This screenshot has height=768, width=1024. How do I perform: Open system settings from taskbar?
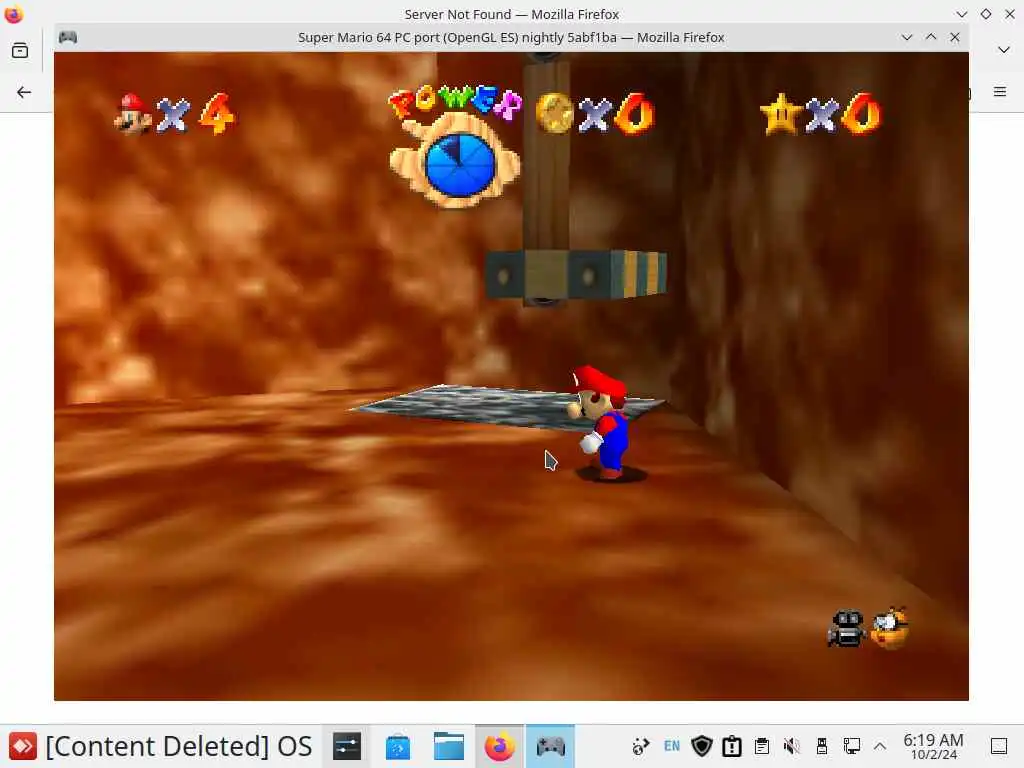(x=347, y=746)
